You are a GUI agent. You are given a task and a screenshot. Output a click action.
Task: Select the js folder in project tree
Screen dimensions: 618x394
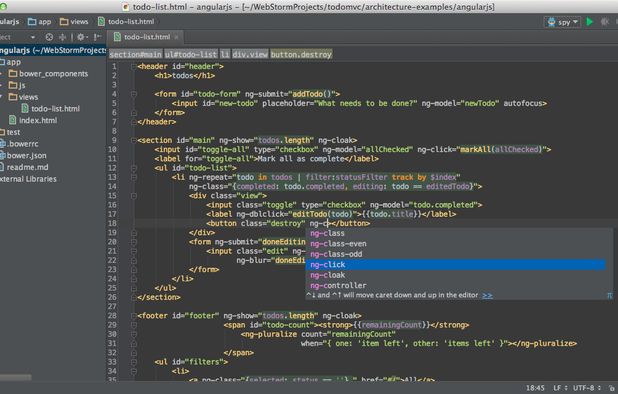pos(17,85)
